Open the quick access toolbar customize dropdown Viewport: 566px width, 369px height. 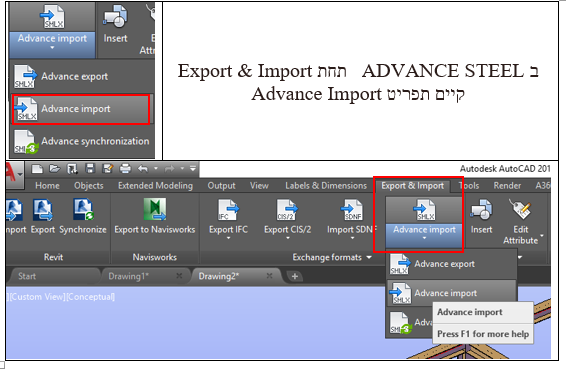pos(193,168)
